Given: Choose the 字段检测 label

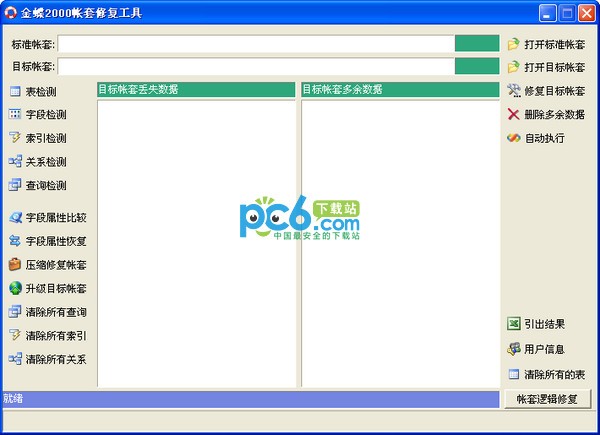Looking at the screenshot, I should 46,115.
